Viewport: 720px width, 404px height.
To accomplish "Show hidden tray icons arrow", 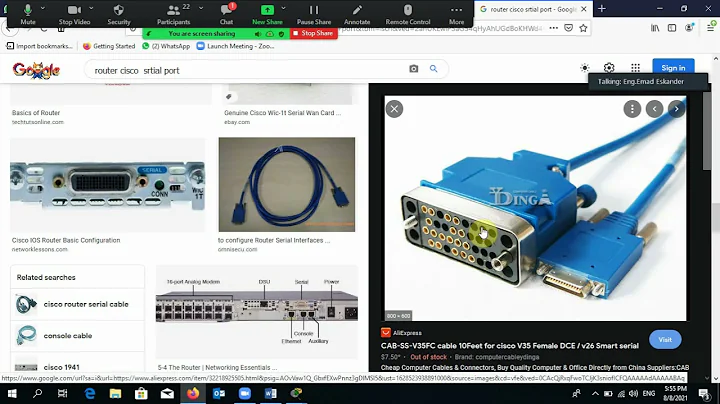I will tap(595, 393).
